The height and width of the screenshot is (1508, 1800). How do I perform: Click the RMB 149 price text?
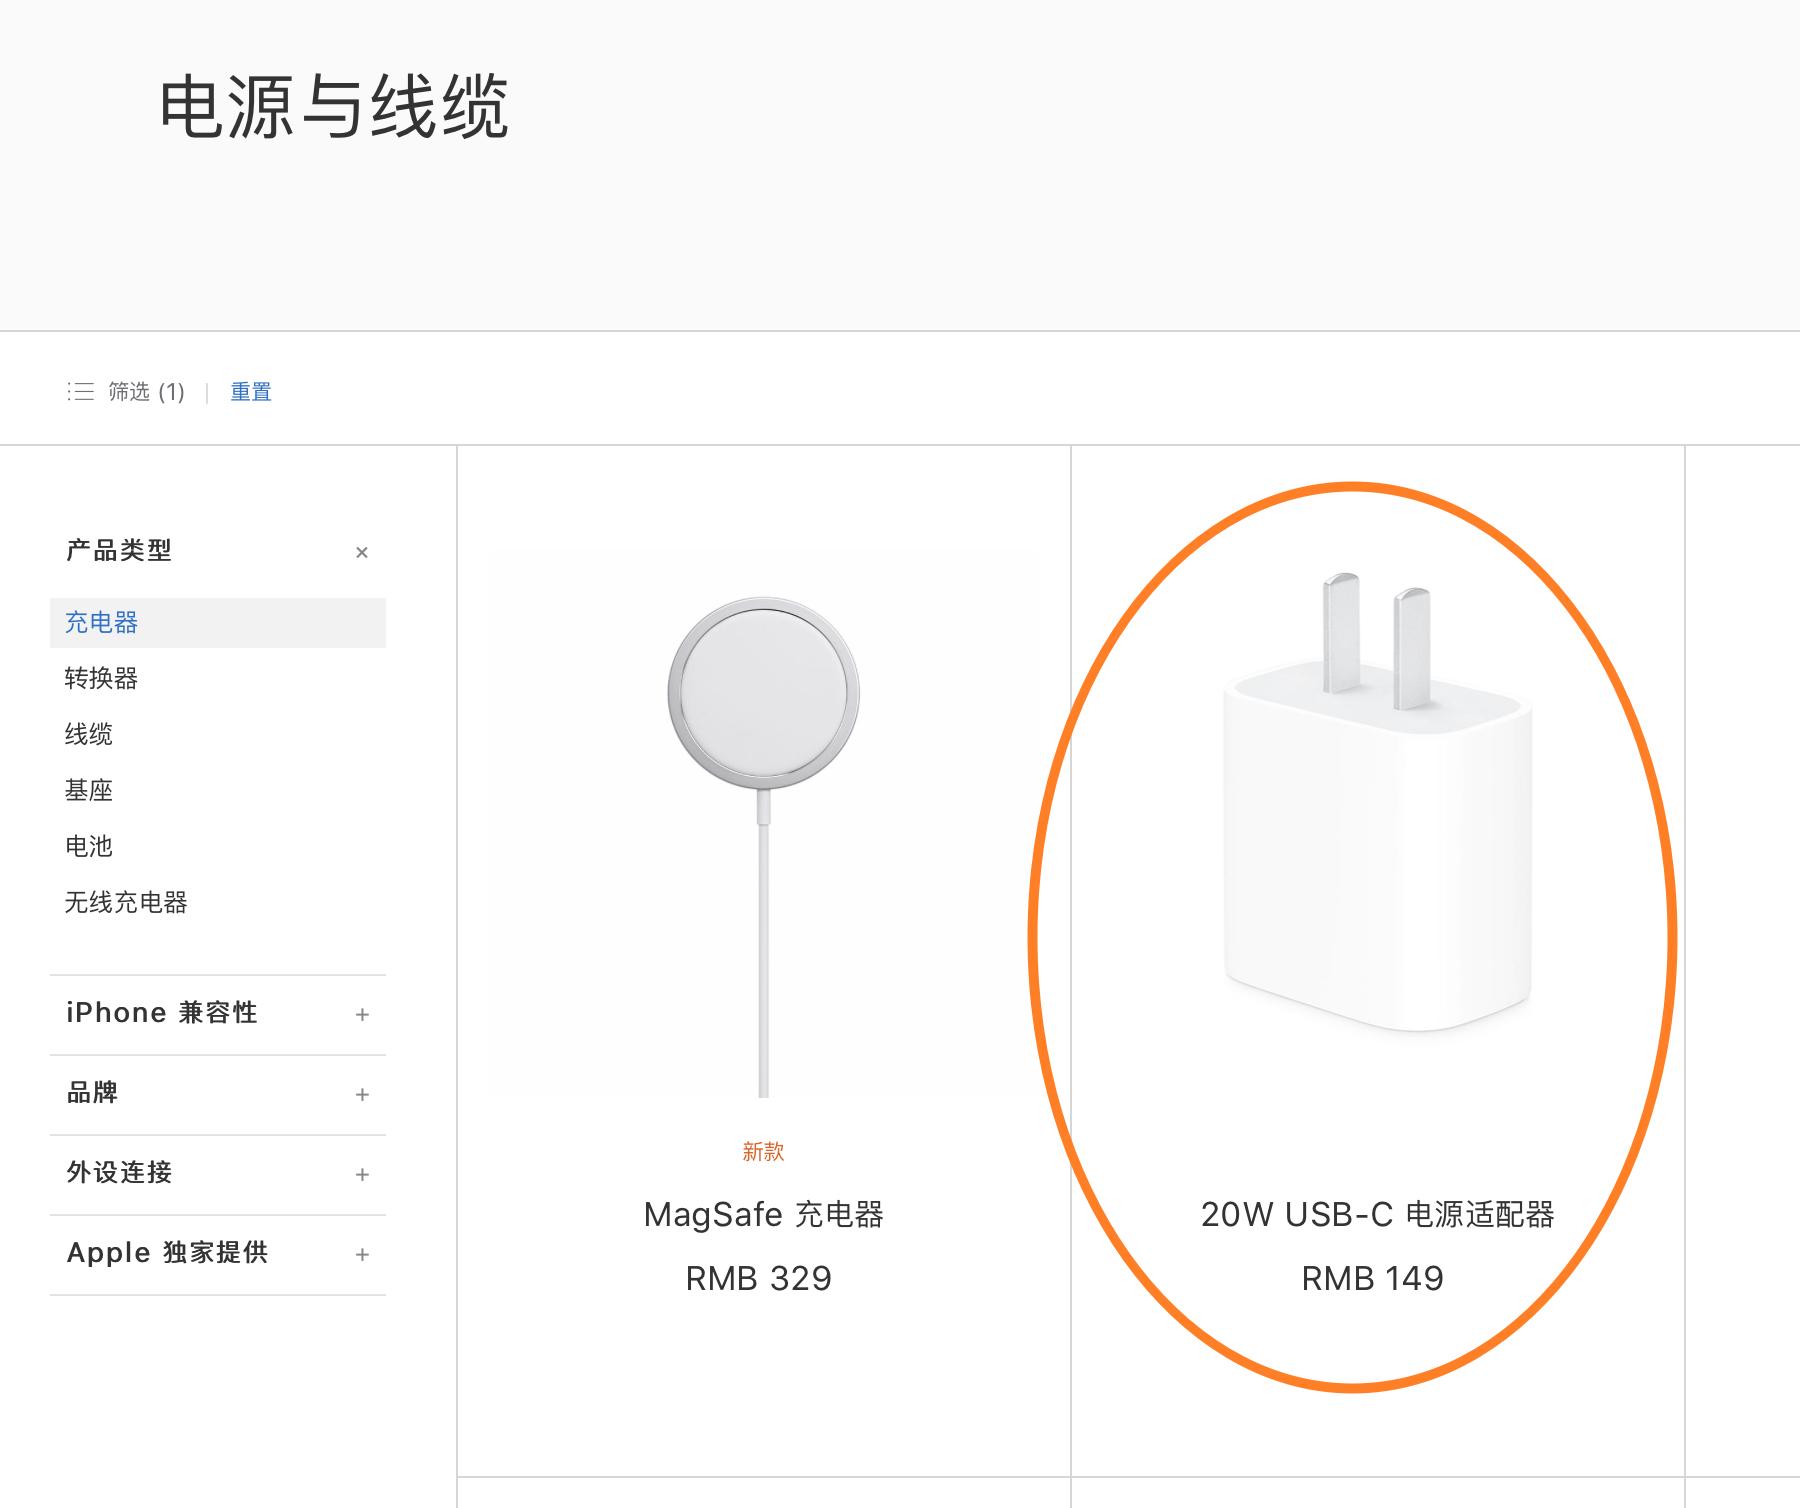1372,1279
